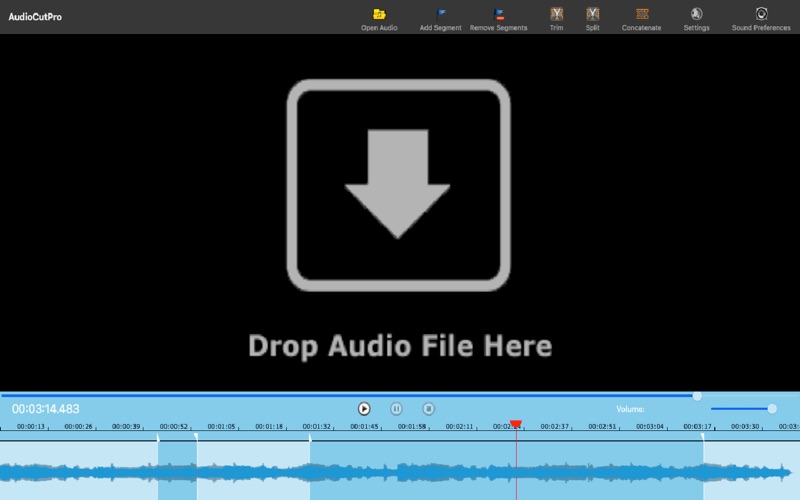Click the playback progress bar knob
Screen dimensions: 800x500
click(697, 396)
